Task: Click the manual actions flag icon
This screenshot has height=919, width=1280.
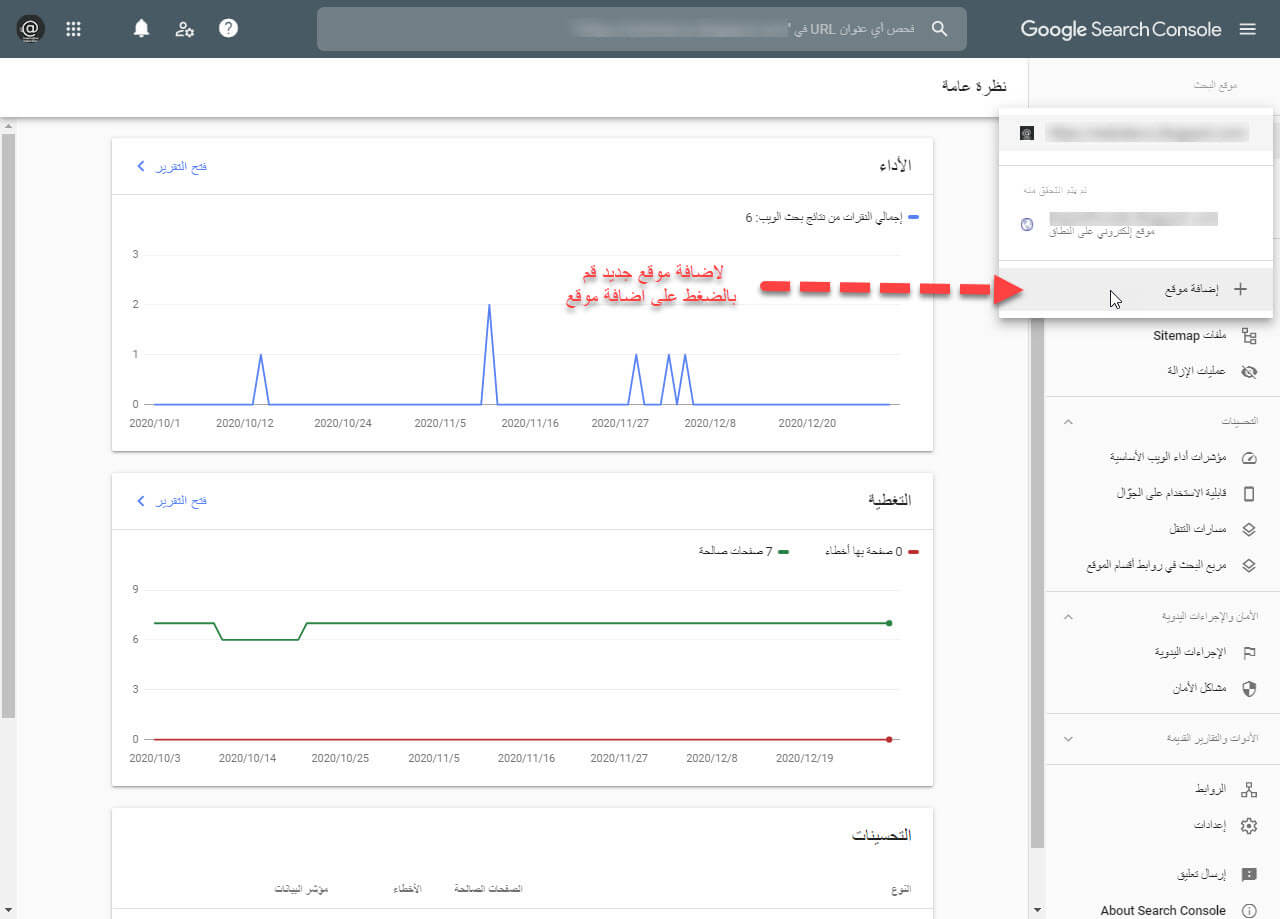Action: tap(1248, 652)
